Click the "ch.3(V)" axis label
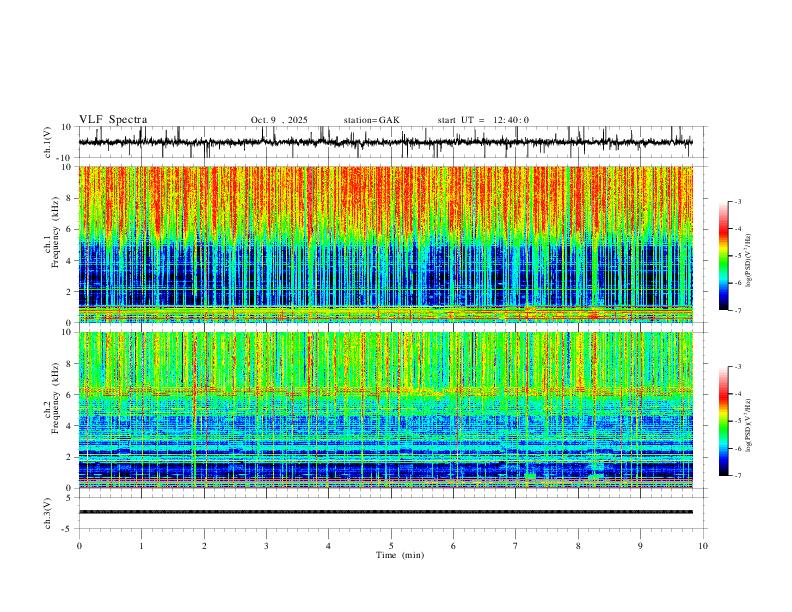792x612 pixels. coord(48,513)
